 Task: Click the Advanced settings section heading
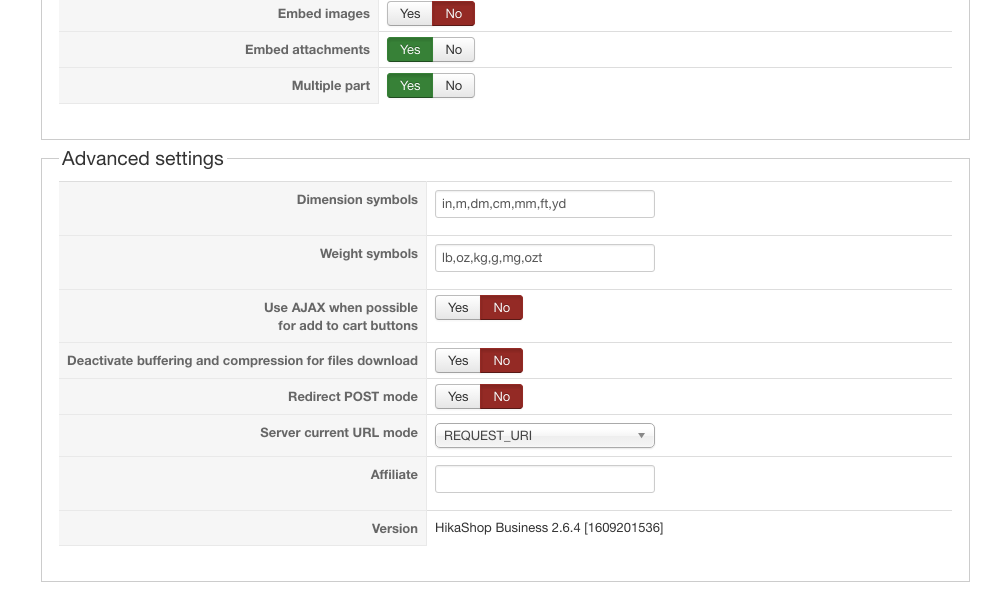pos(143,159)
